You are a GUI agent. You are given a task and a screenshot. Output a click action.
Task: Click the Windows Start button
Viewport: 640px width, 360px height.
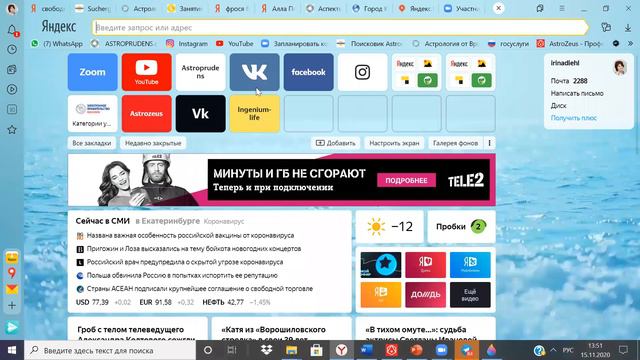[12, 350]
